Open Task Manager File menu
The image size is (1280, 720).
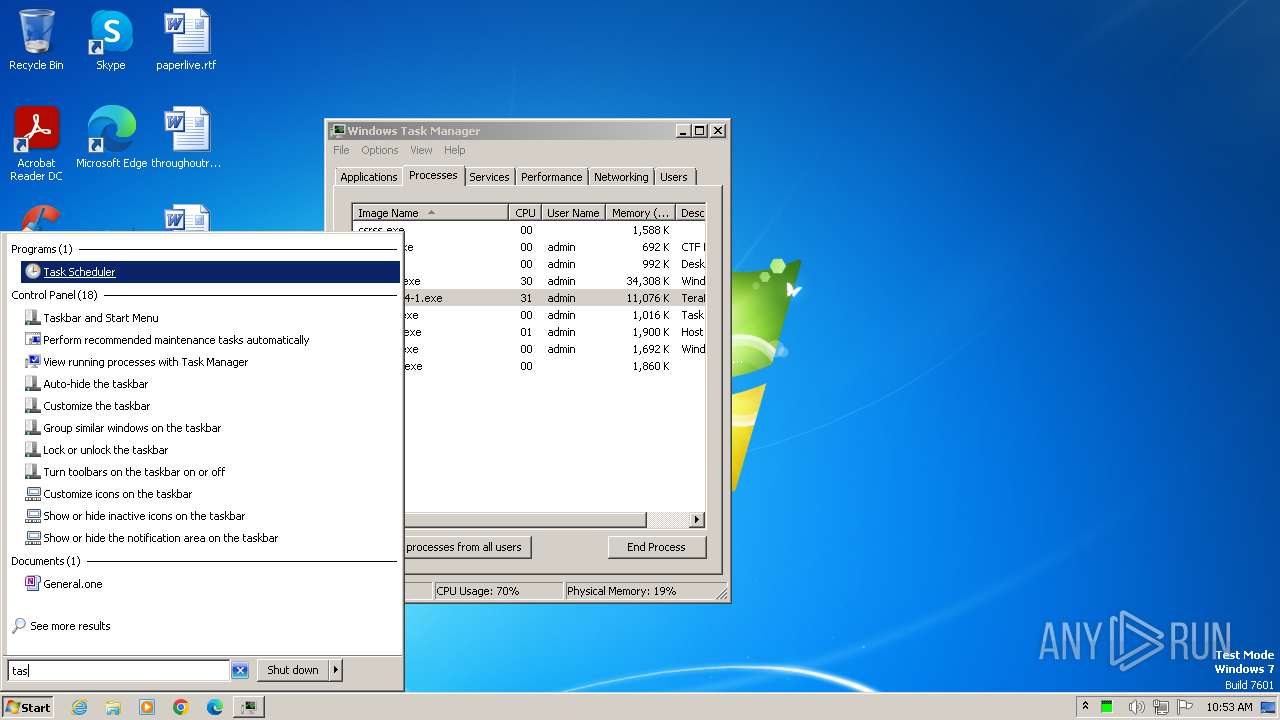pos(341,150)
